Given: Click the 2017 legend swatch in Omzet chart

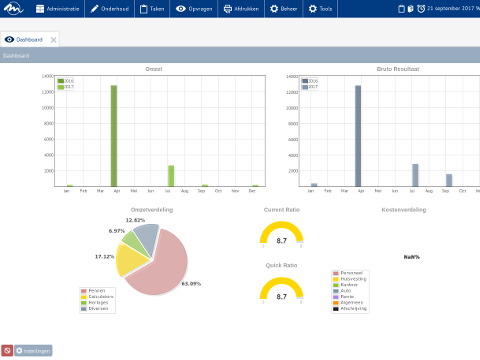Looking at the screenshot, I should [61, 87].
